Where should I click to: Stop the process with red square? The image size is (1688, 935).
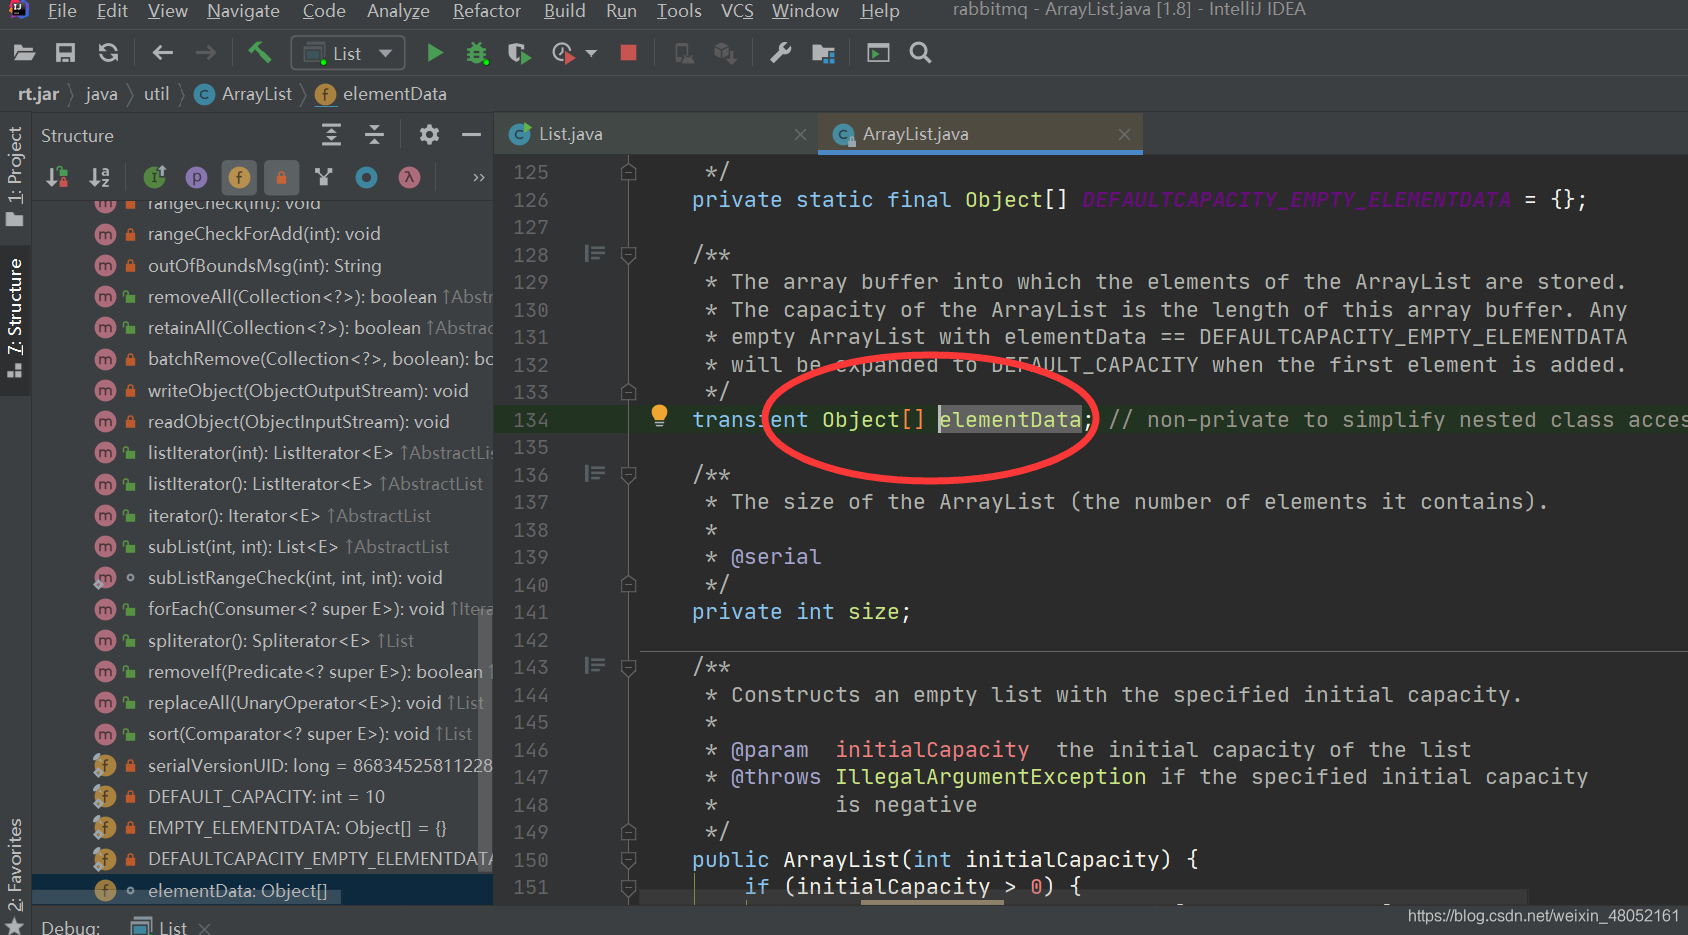(x=628, y=53)
